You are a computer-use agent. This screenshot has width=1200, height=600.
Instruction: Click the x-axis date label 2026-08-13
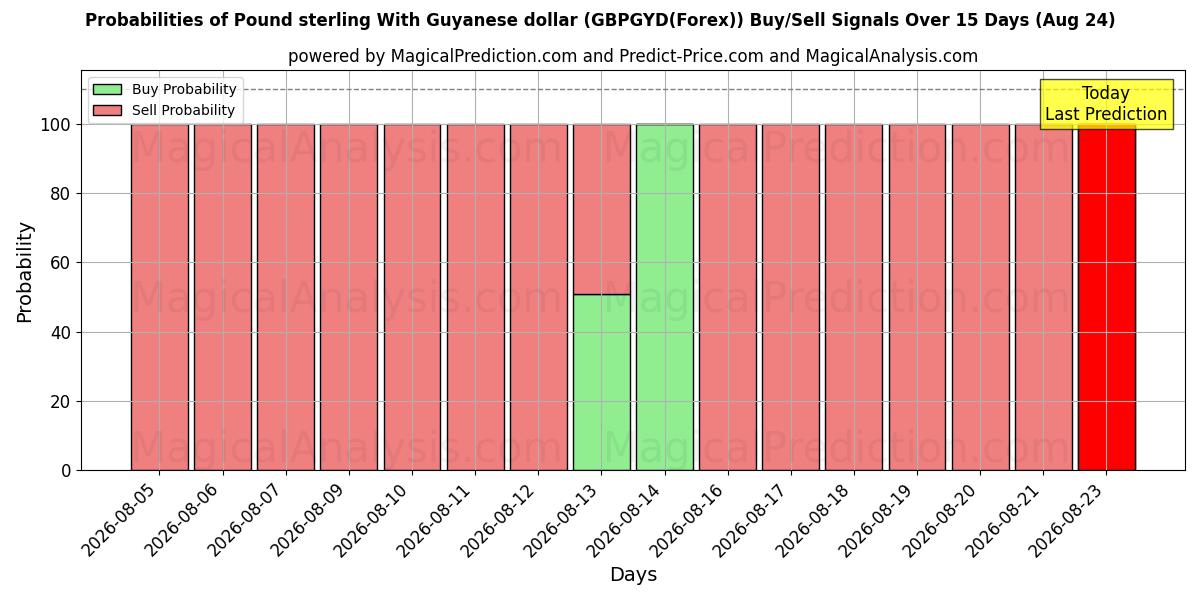click(x=564, y=518)
